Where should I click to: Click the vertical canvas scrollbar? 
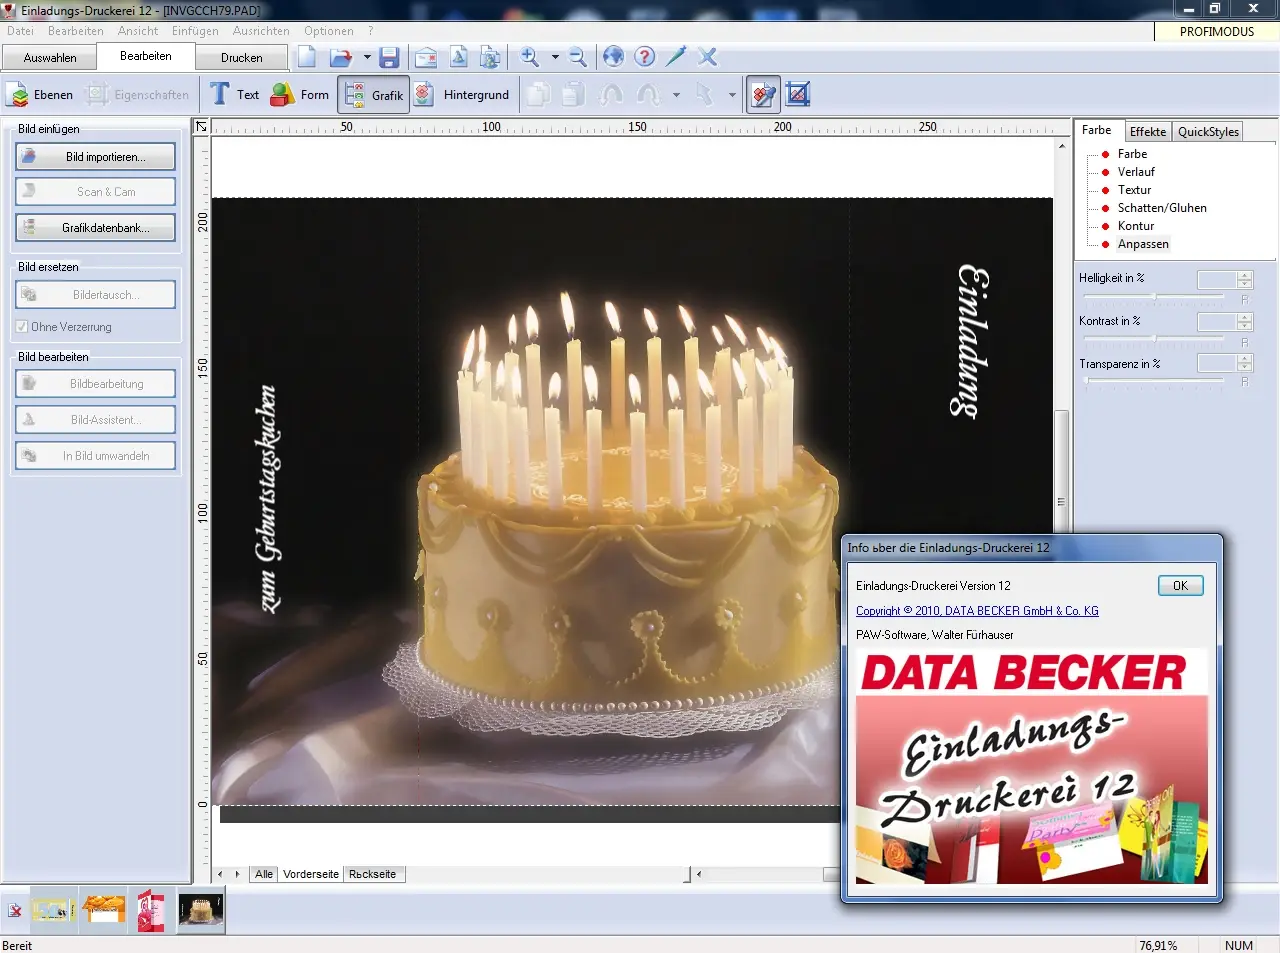(x=1062, y=500)
